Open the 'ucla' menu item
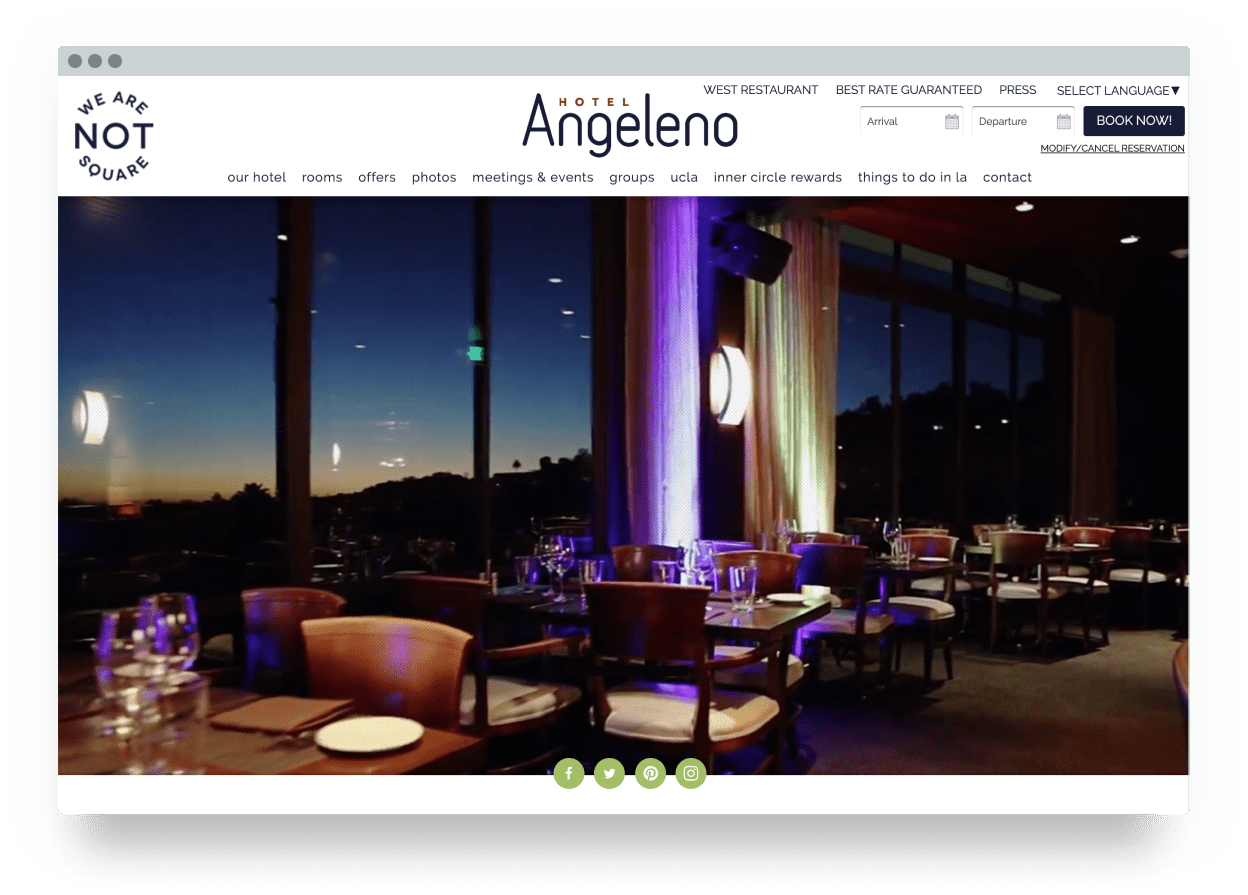Screen dimensions: 1248x895 [684, 177]
